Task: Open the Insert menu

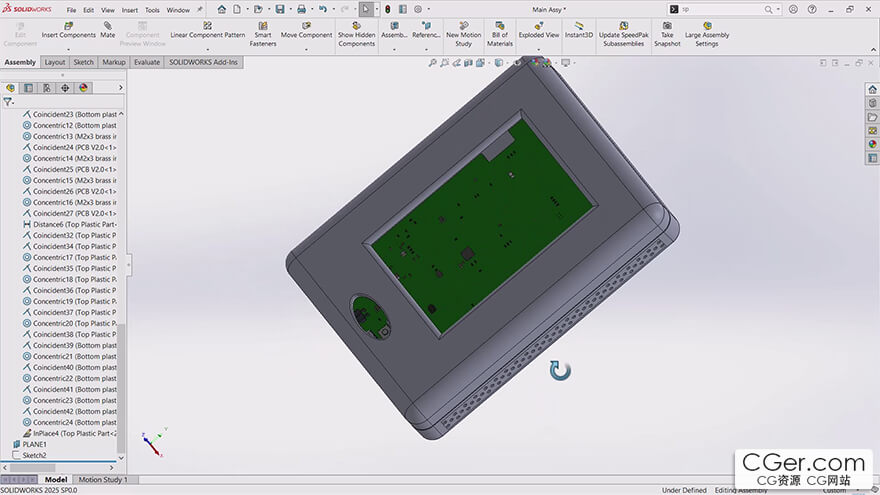Action: (x=129, y=10)
